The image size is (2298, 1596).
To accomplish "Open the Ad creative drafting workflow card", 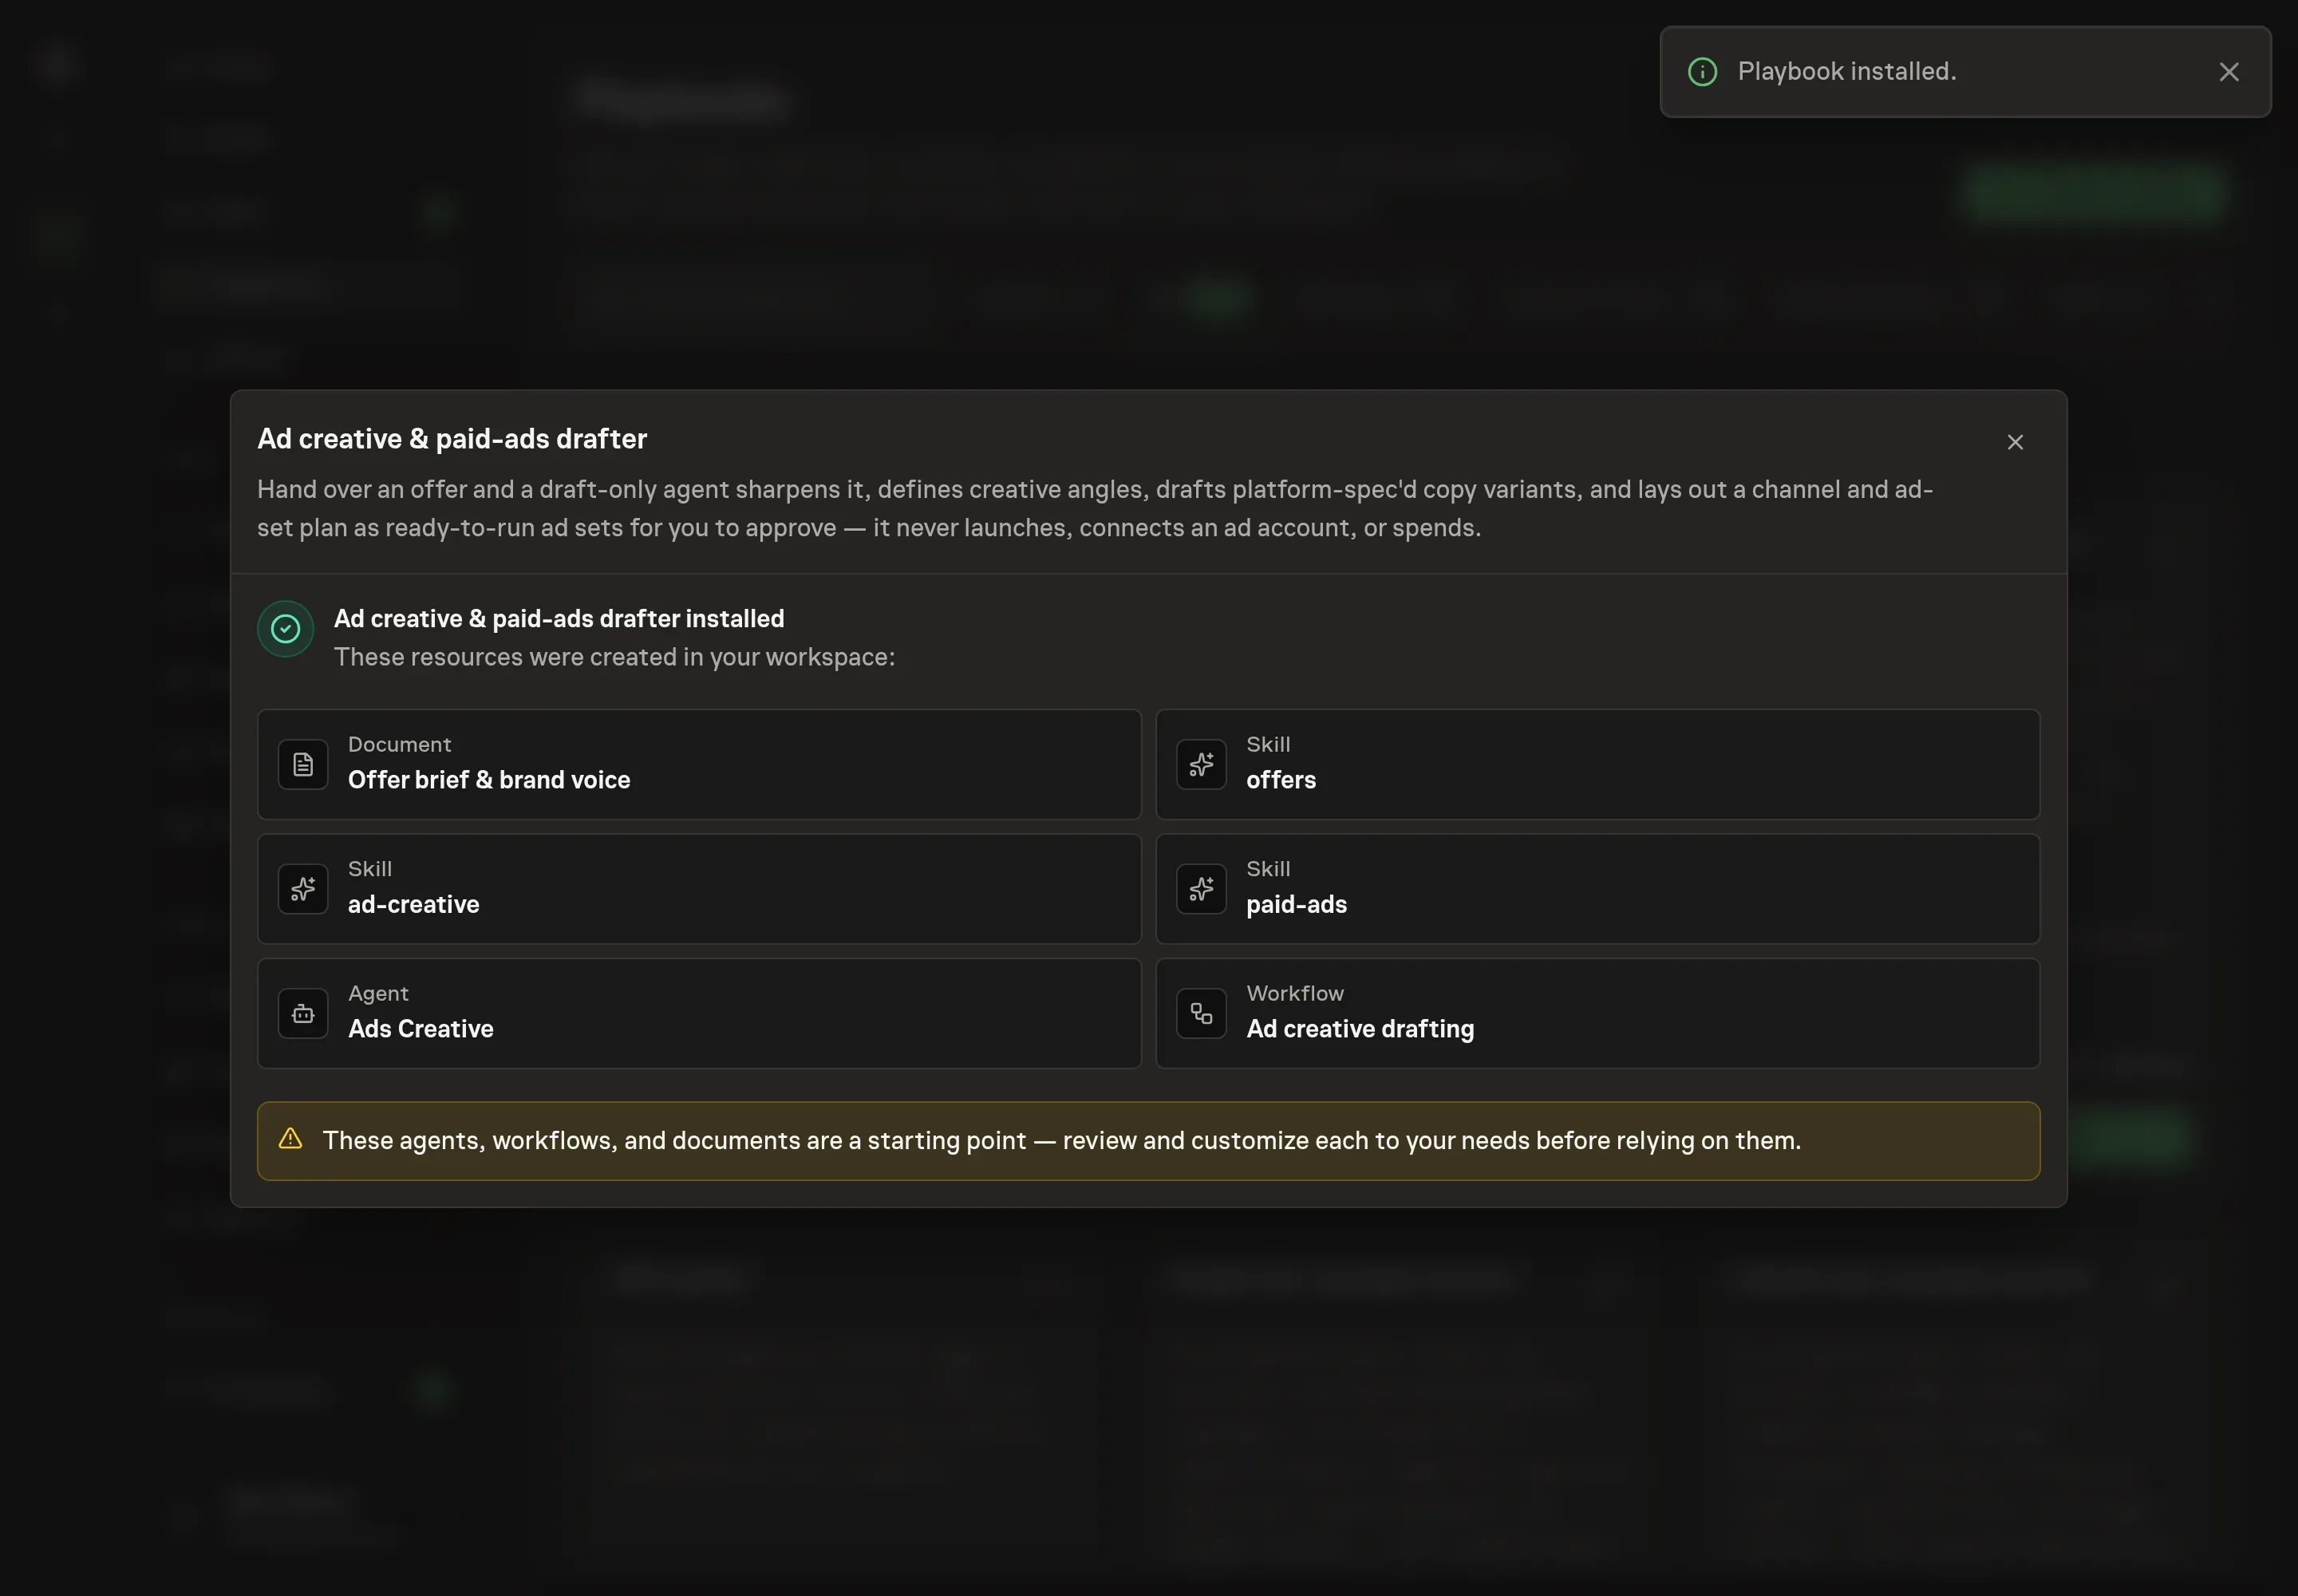I will 1597,1014.
